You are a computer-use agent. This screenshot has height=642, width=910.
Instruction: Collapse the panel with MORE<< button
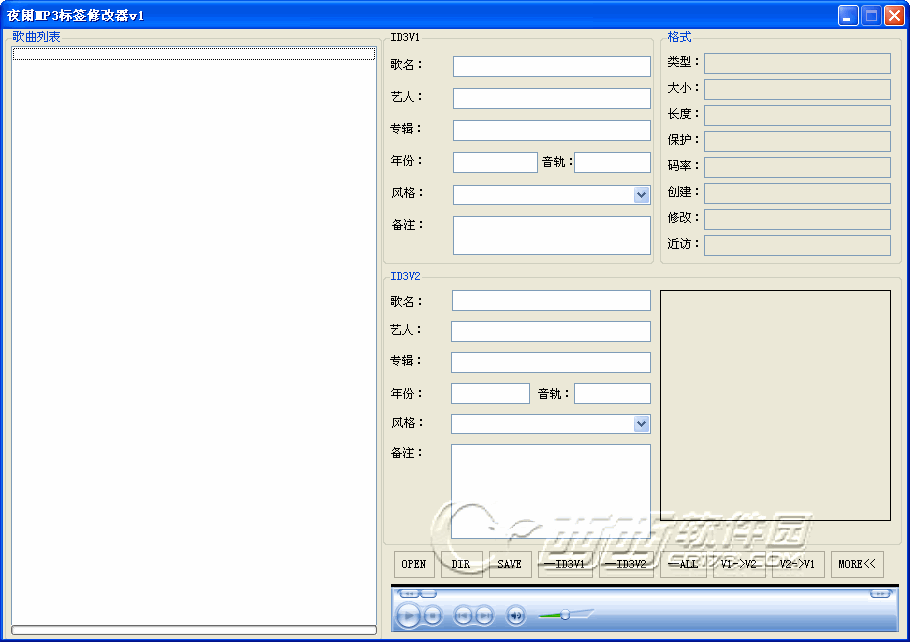pos(857,564)
